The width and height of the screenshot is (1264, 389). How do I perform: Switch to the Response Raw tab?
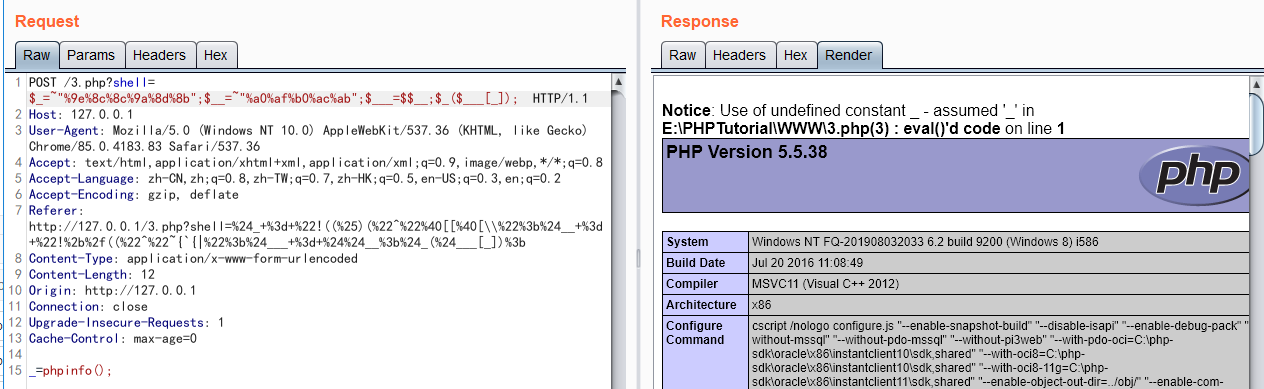tap(682, 55)
